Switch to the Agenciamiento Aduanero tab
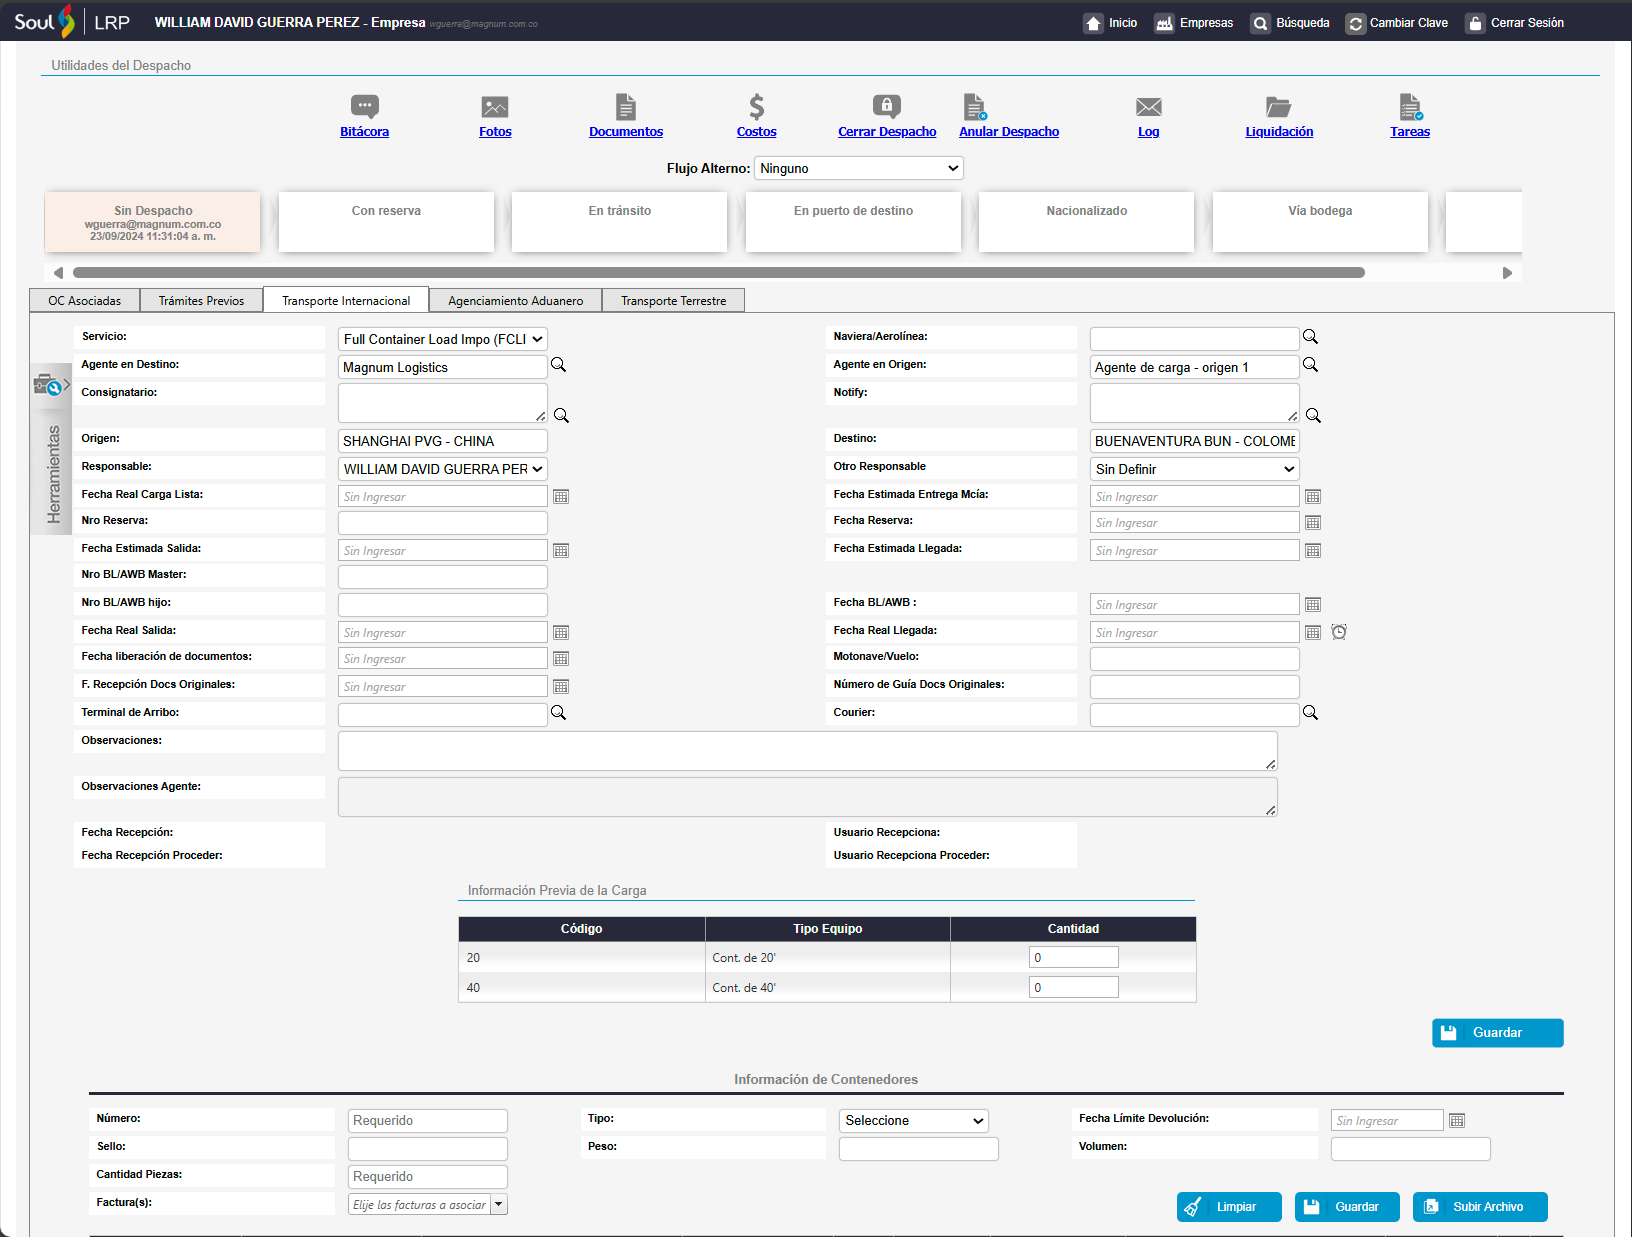Screen dimensions: 1632x1237 [515, 301]
